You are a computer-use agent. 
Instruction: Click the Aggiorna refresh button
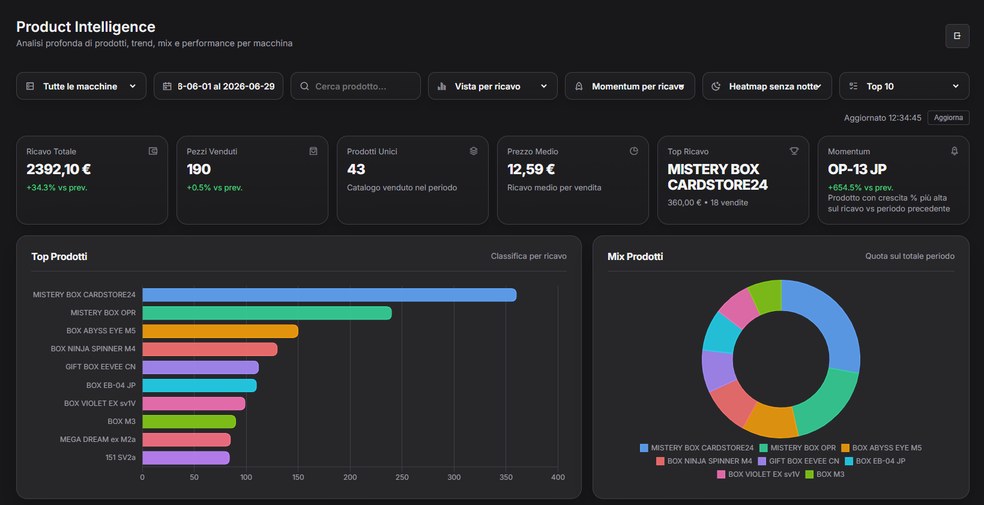tap(948, 118)
